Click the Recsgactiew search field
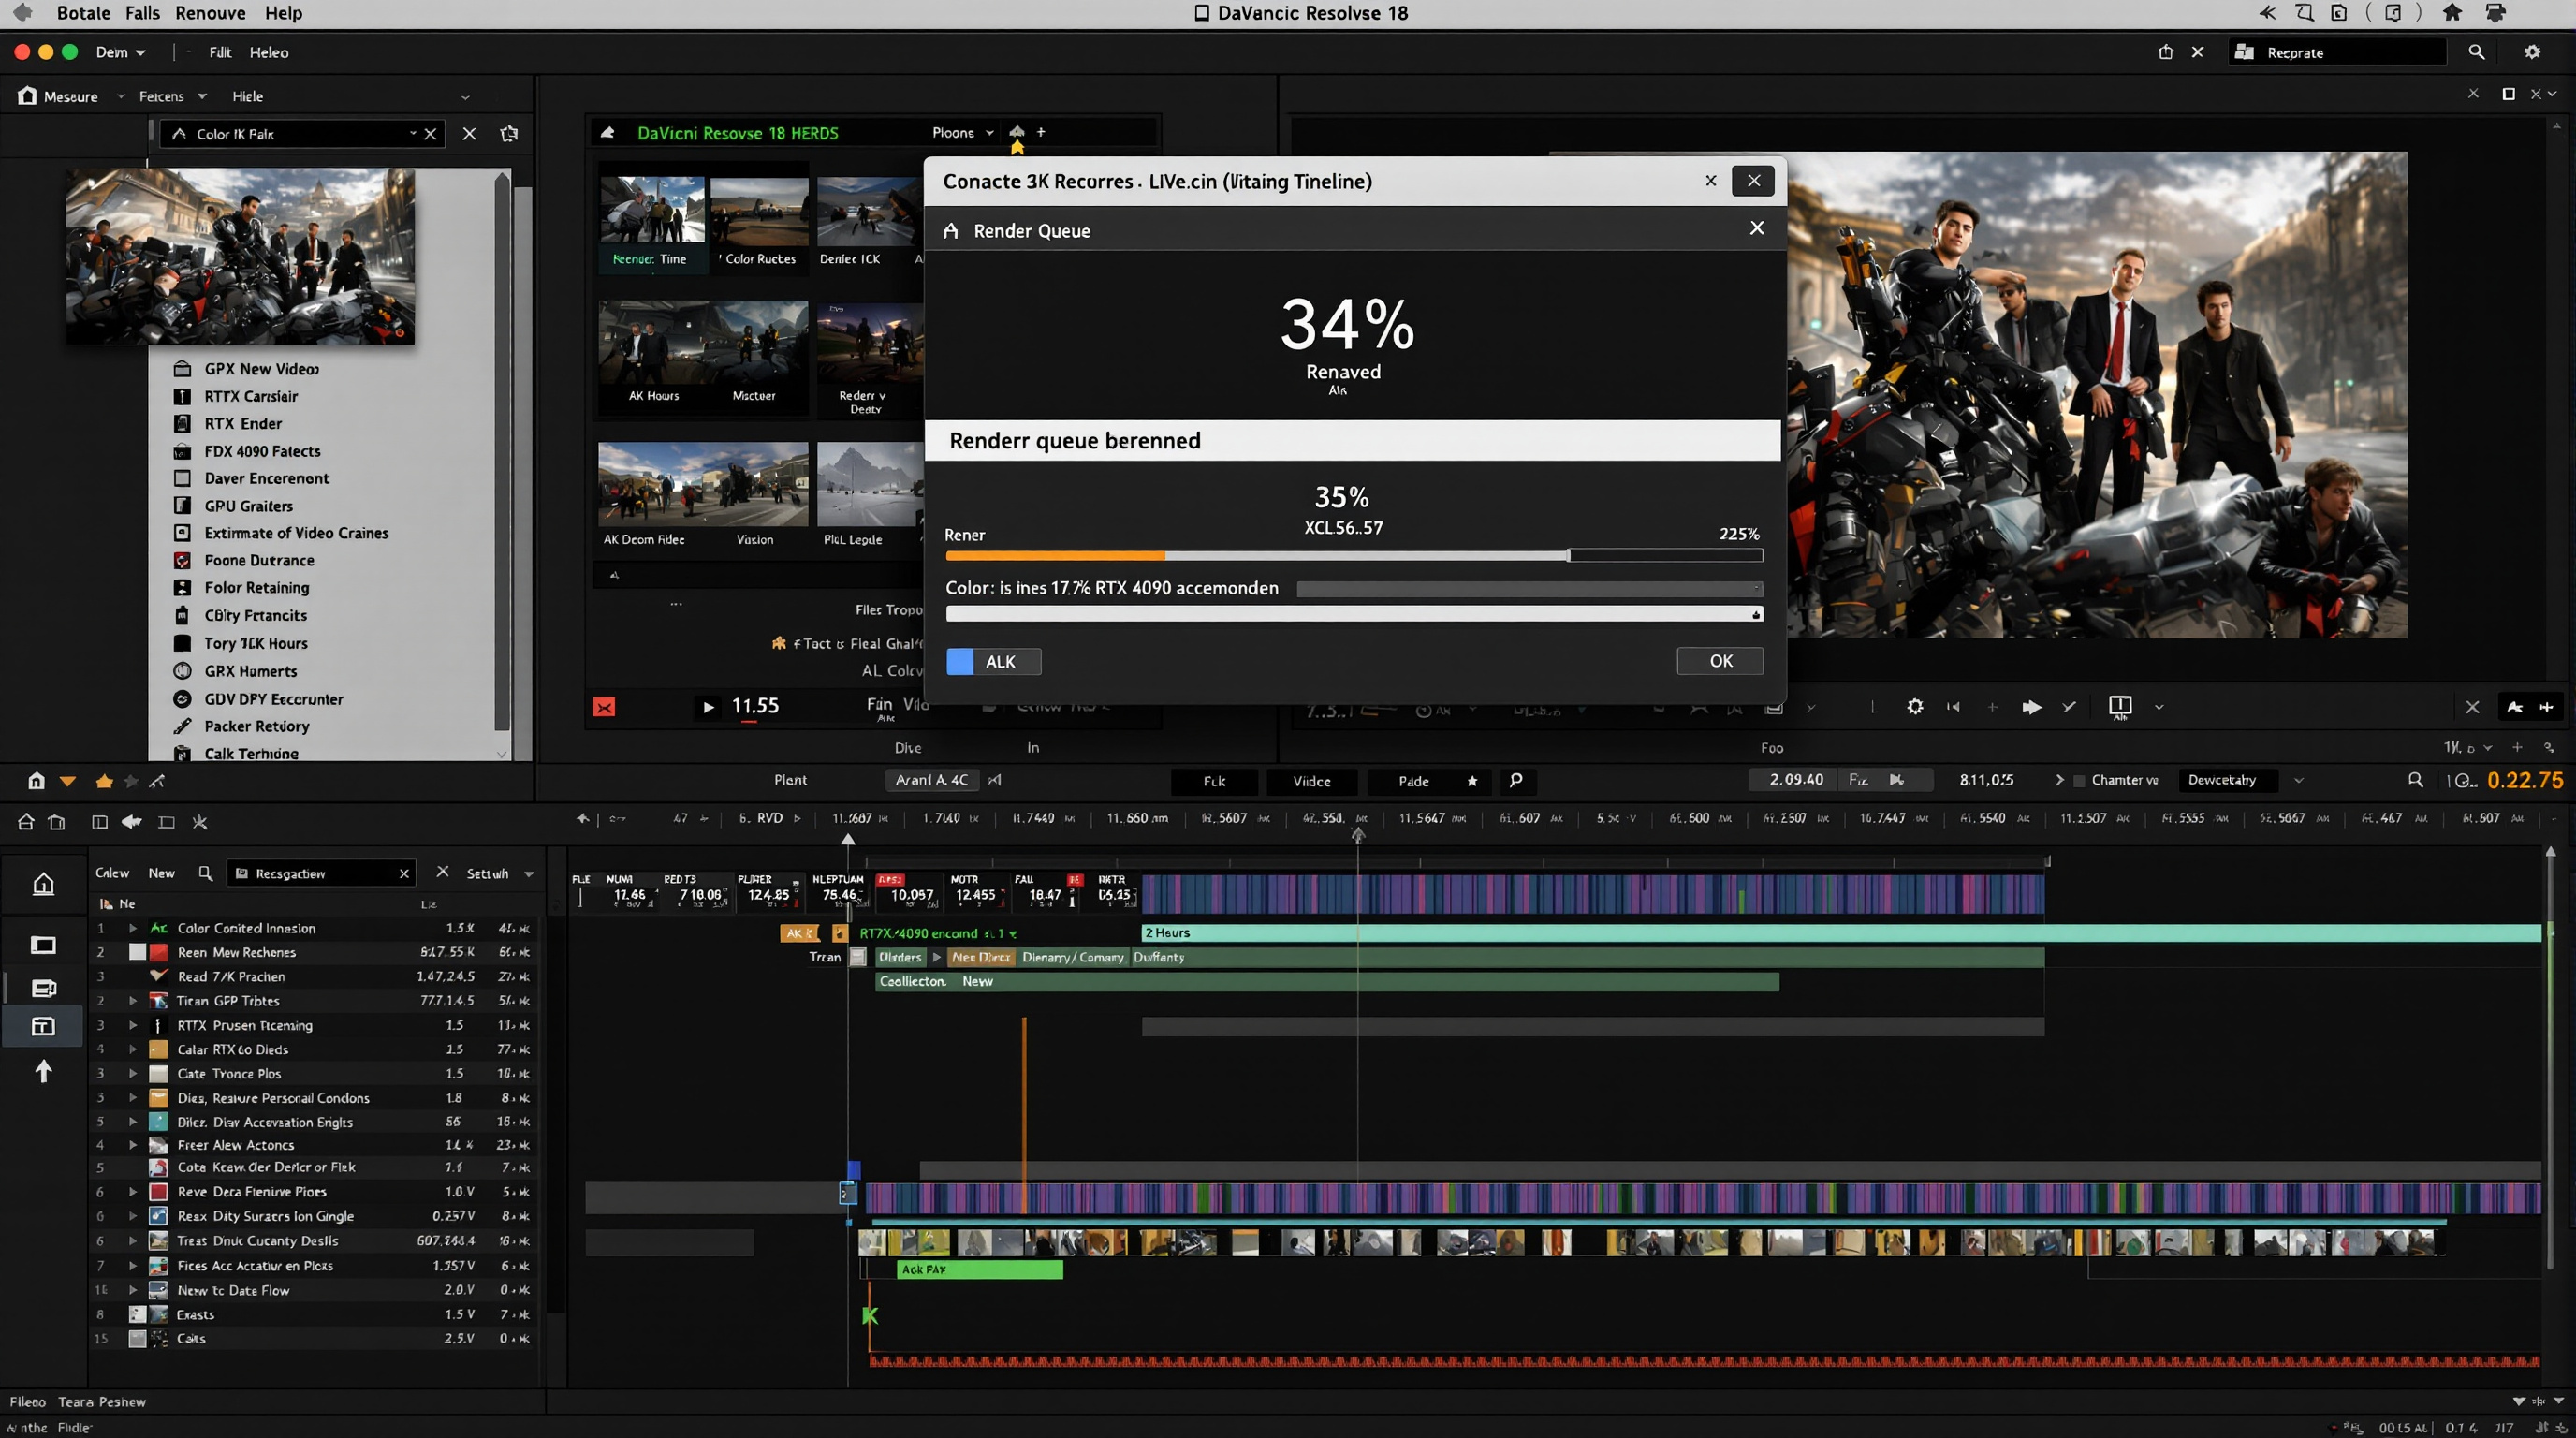The height and width of the screenshot is (1438, 2576). 320,873
